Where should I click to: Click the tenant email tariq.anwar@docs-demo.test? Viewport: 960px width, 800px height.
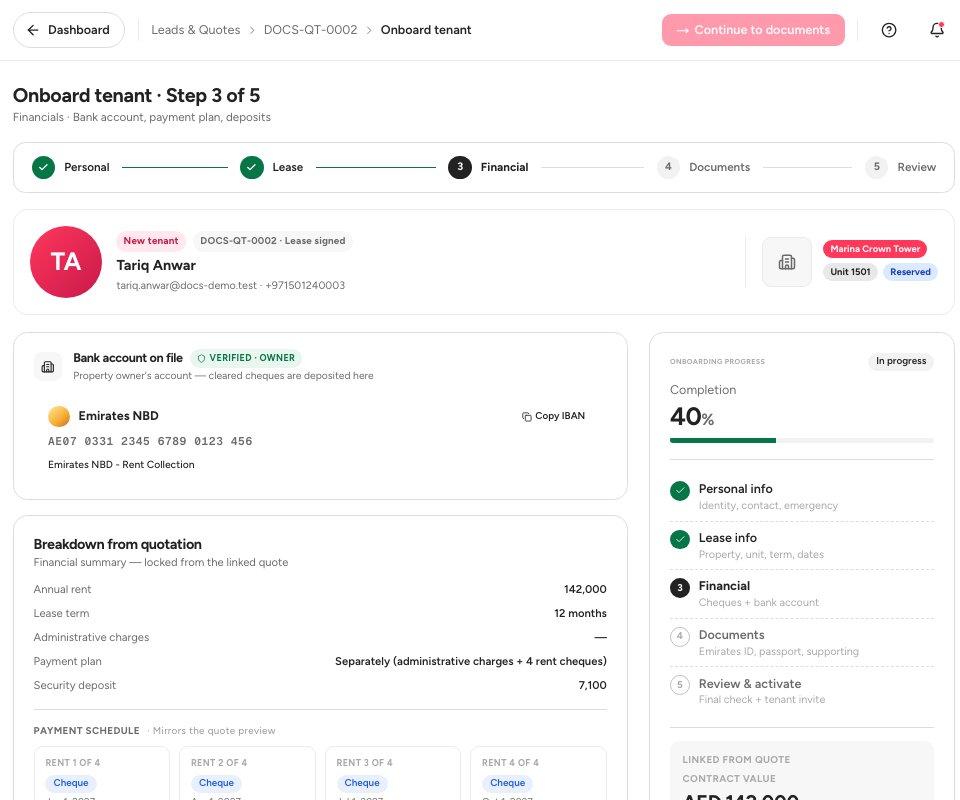tap(187, 285)
